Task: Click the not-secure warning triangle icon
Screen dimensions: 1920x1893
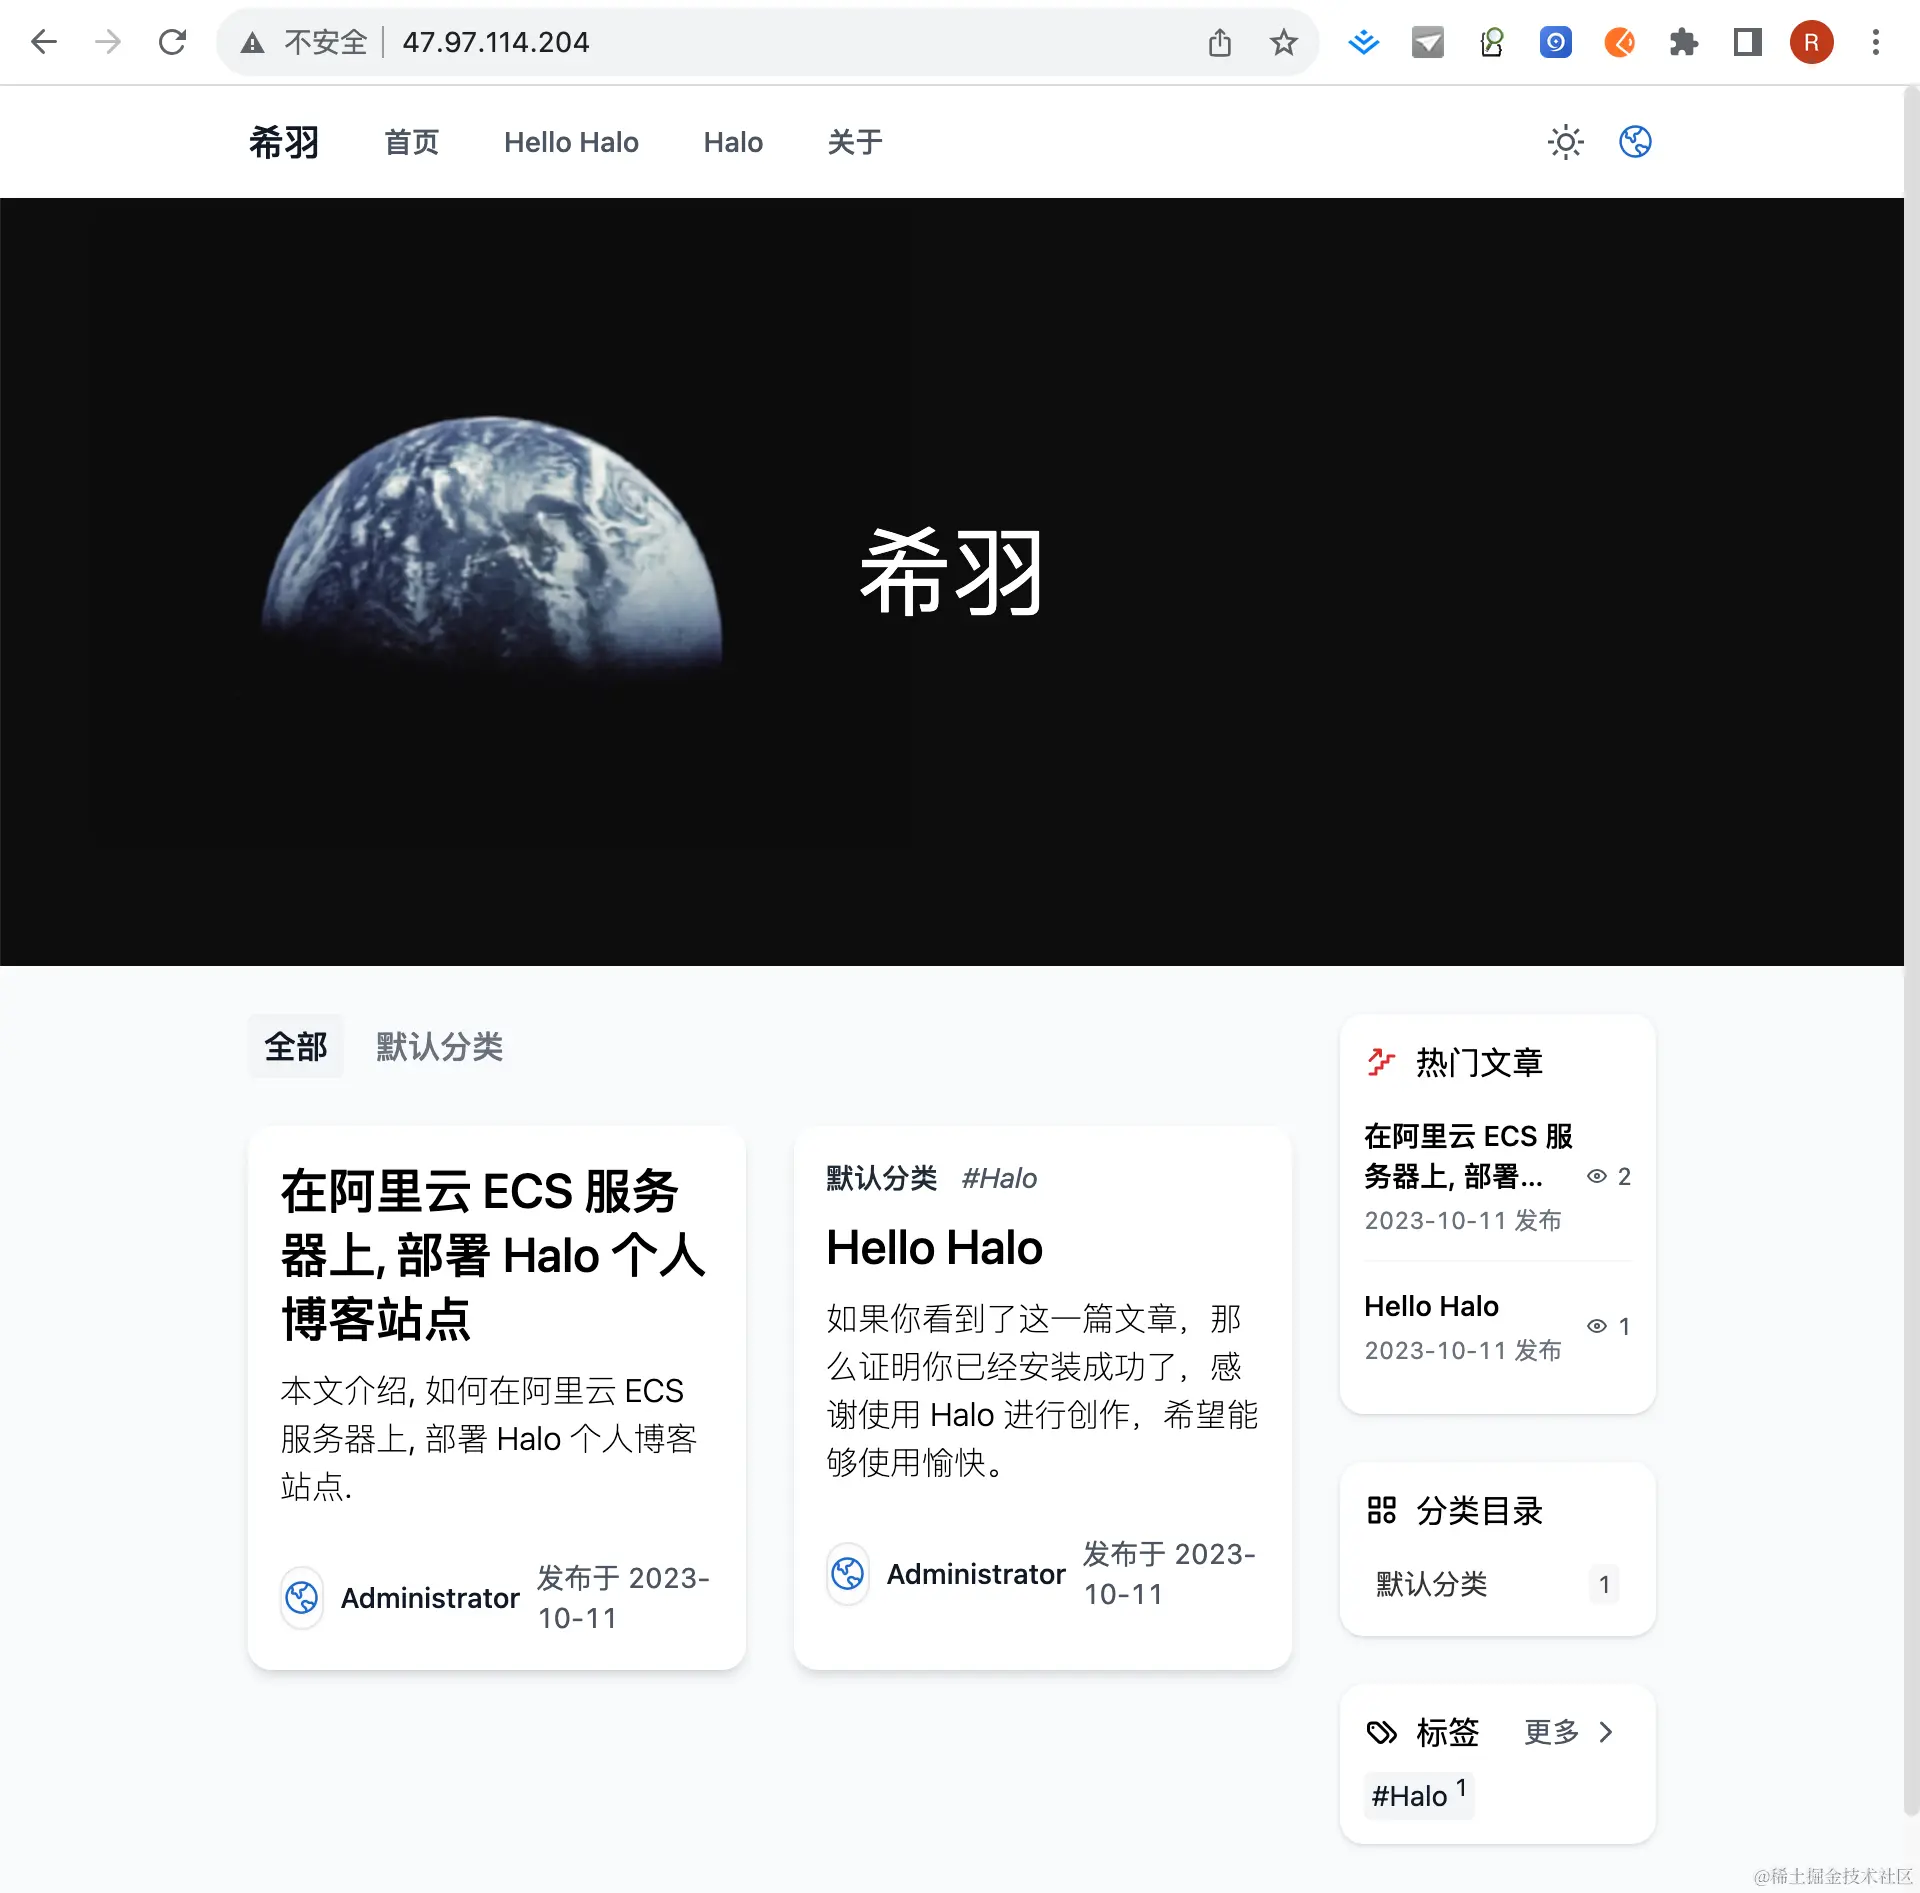Action: [x=252, y=42]
